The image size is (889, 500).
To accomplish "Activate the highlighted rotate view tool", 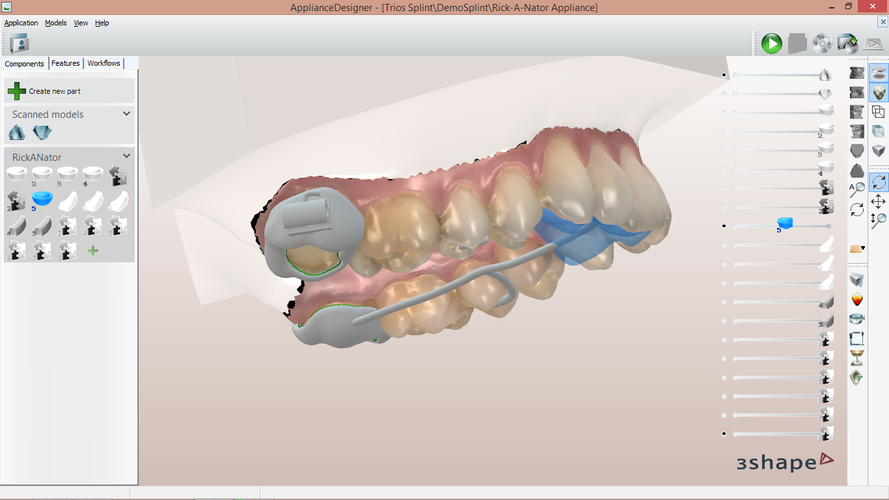I will point(879,182).
